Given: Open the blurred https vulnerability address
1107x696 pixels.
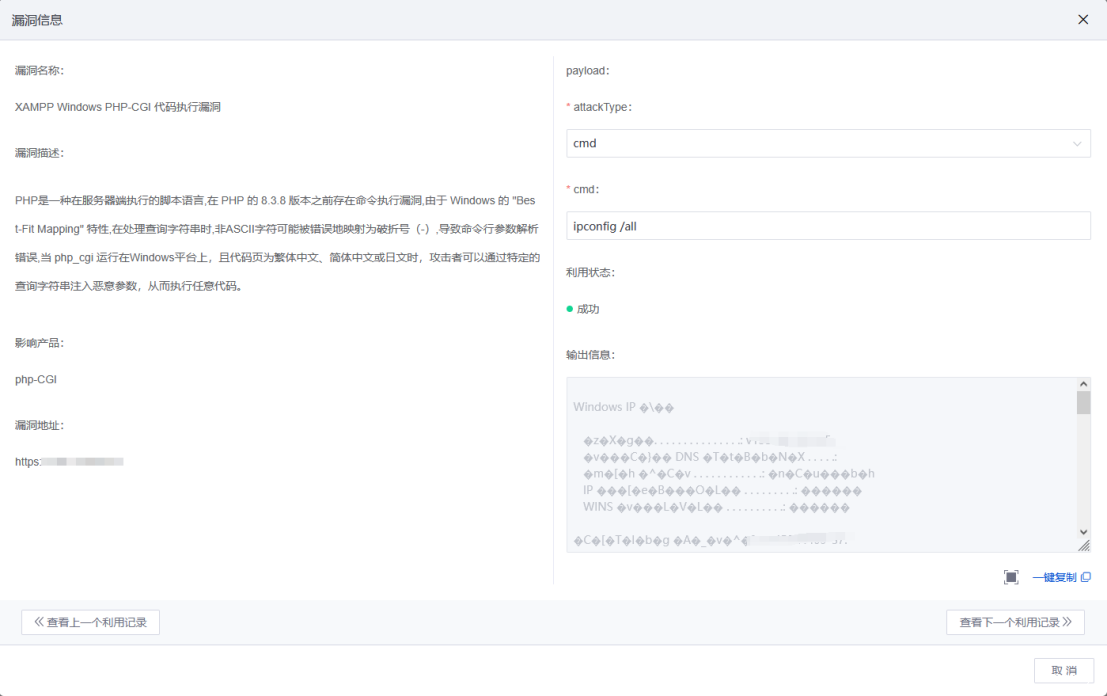Looking at the screenshot, I should point(69,462).
